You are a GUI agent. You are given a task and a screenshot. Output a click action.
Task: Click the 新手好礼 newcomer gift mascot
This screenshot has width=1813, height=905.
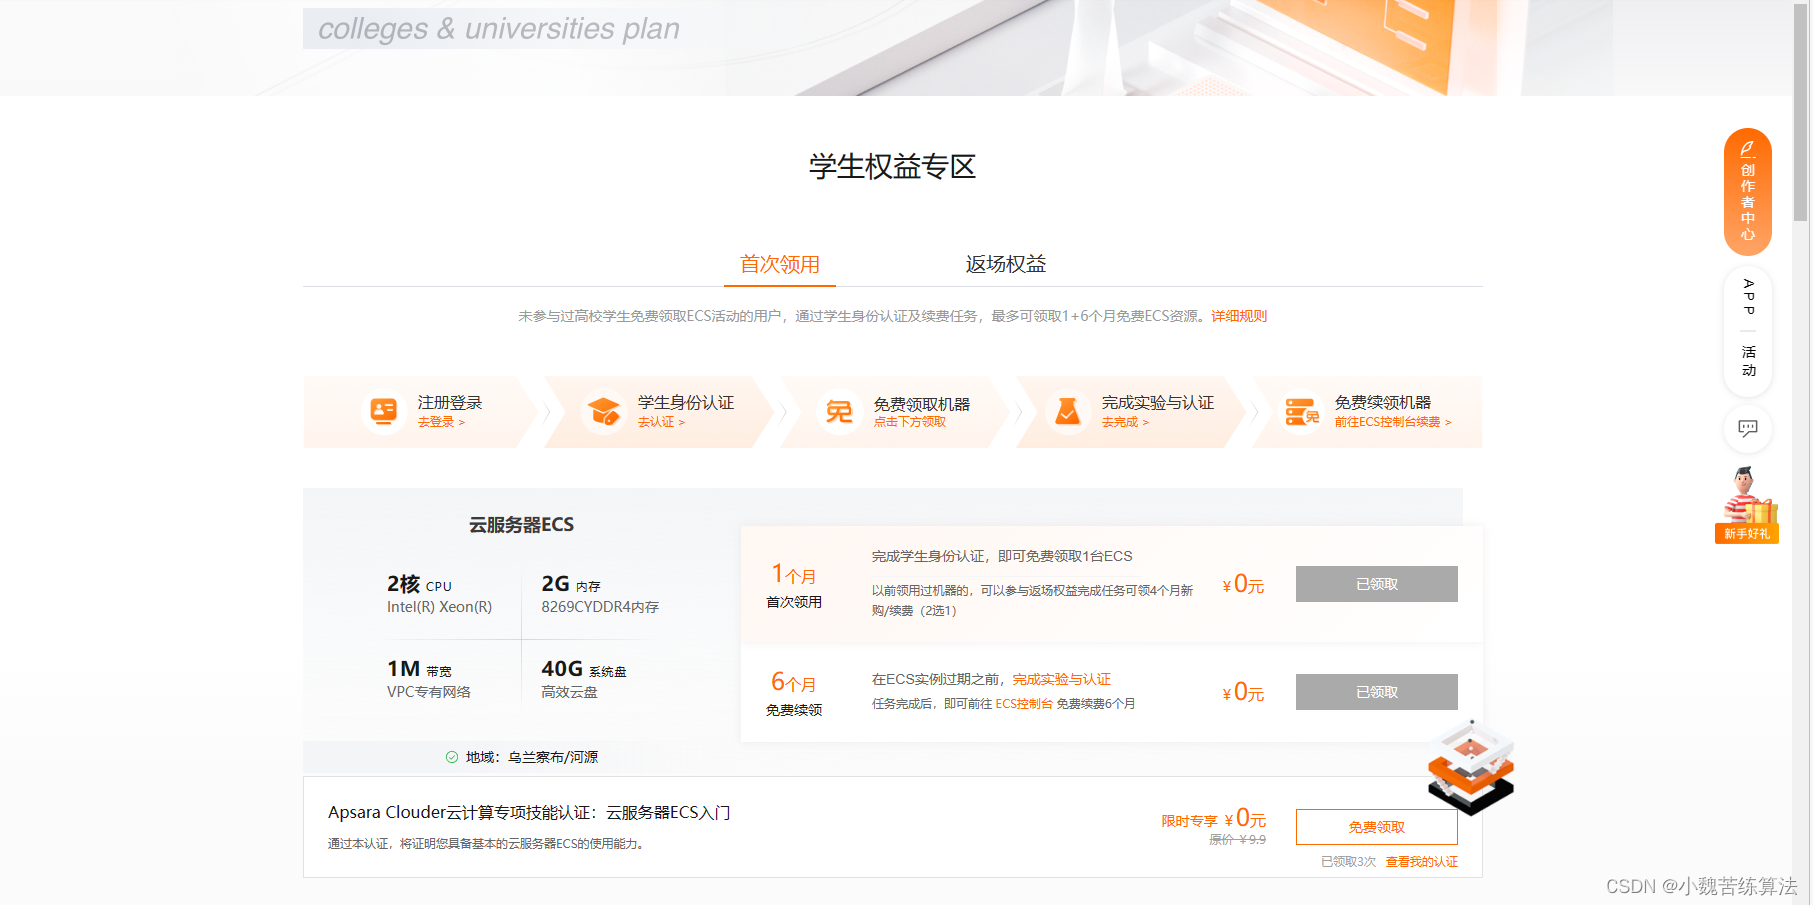[x=1747, y=505]
